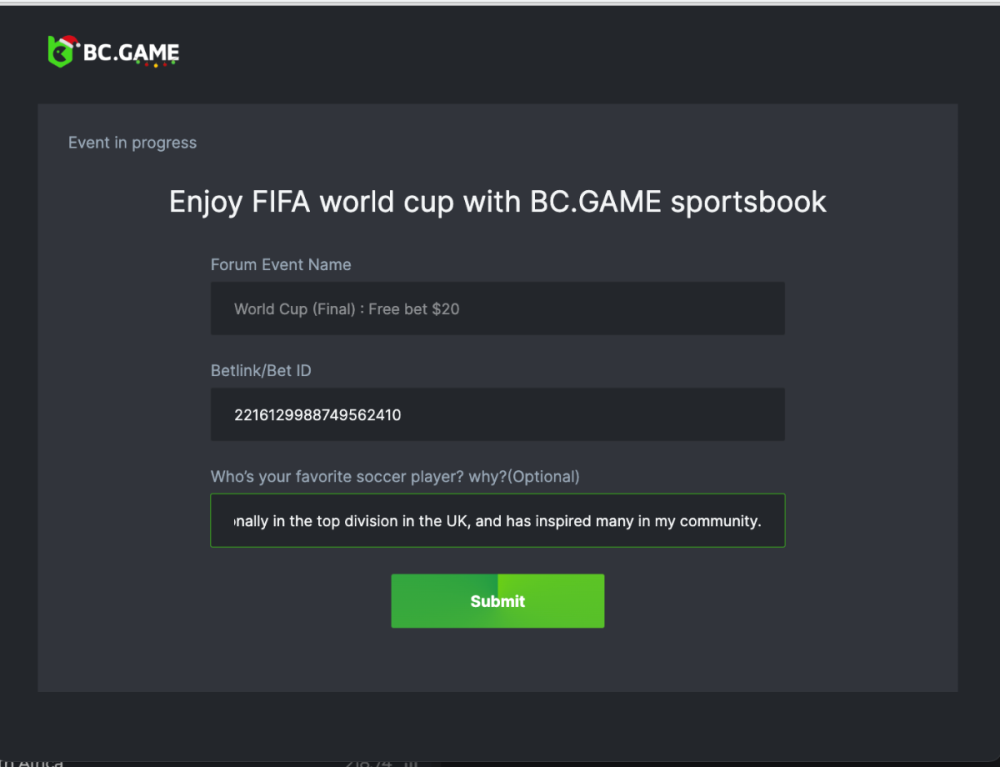Submit the FIFA world cup event form

[x=497, y=600]
